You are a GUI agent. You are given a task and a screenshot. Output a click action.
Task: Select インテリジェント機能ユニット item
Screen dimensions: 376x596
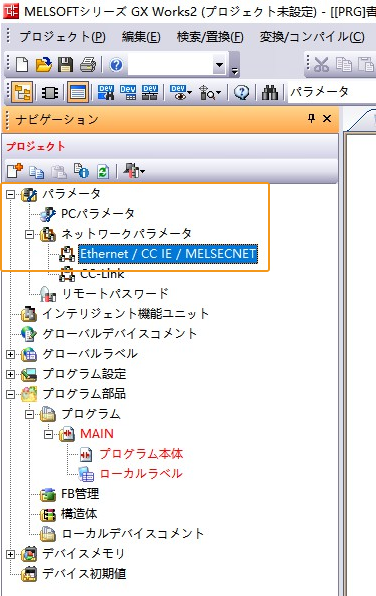[125, 314]
